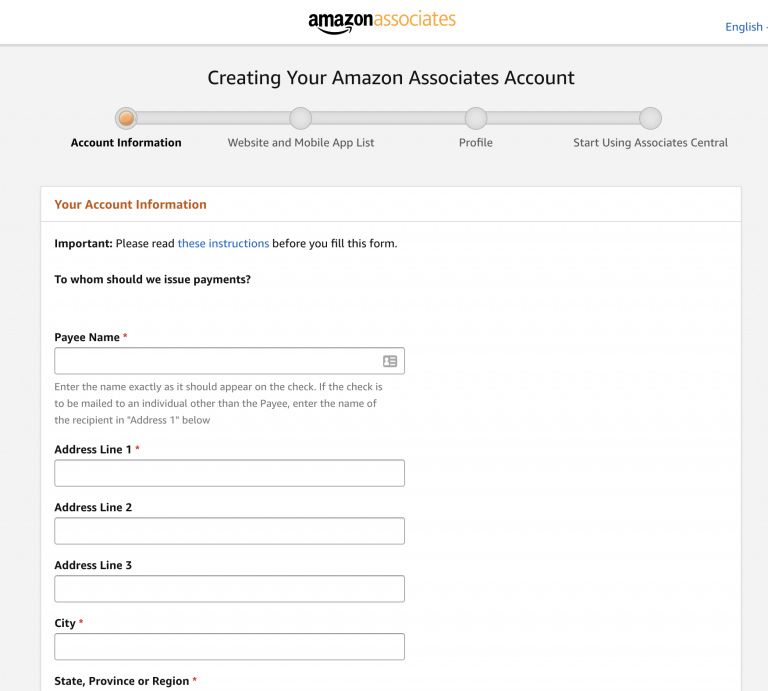Image resolution: width=768 pixels, height=691 pixels.
Task: Select the Start Using Associates Central step circle
Action: 650,119
